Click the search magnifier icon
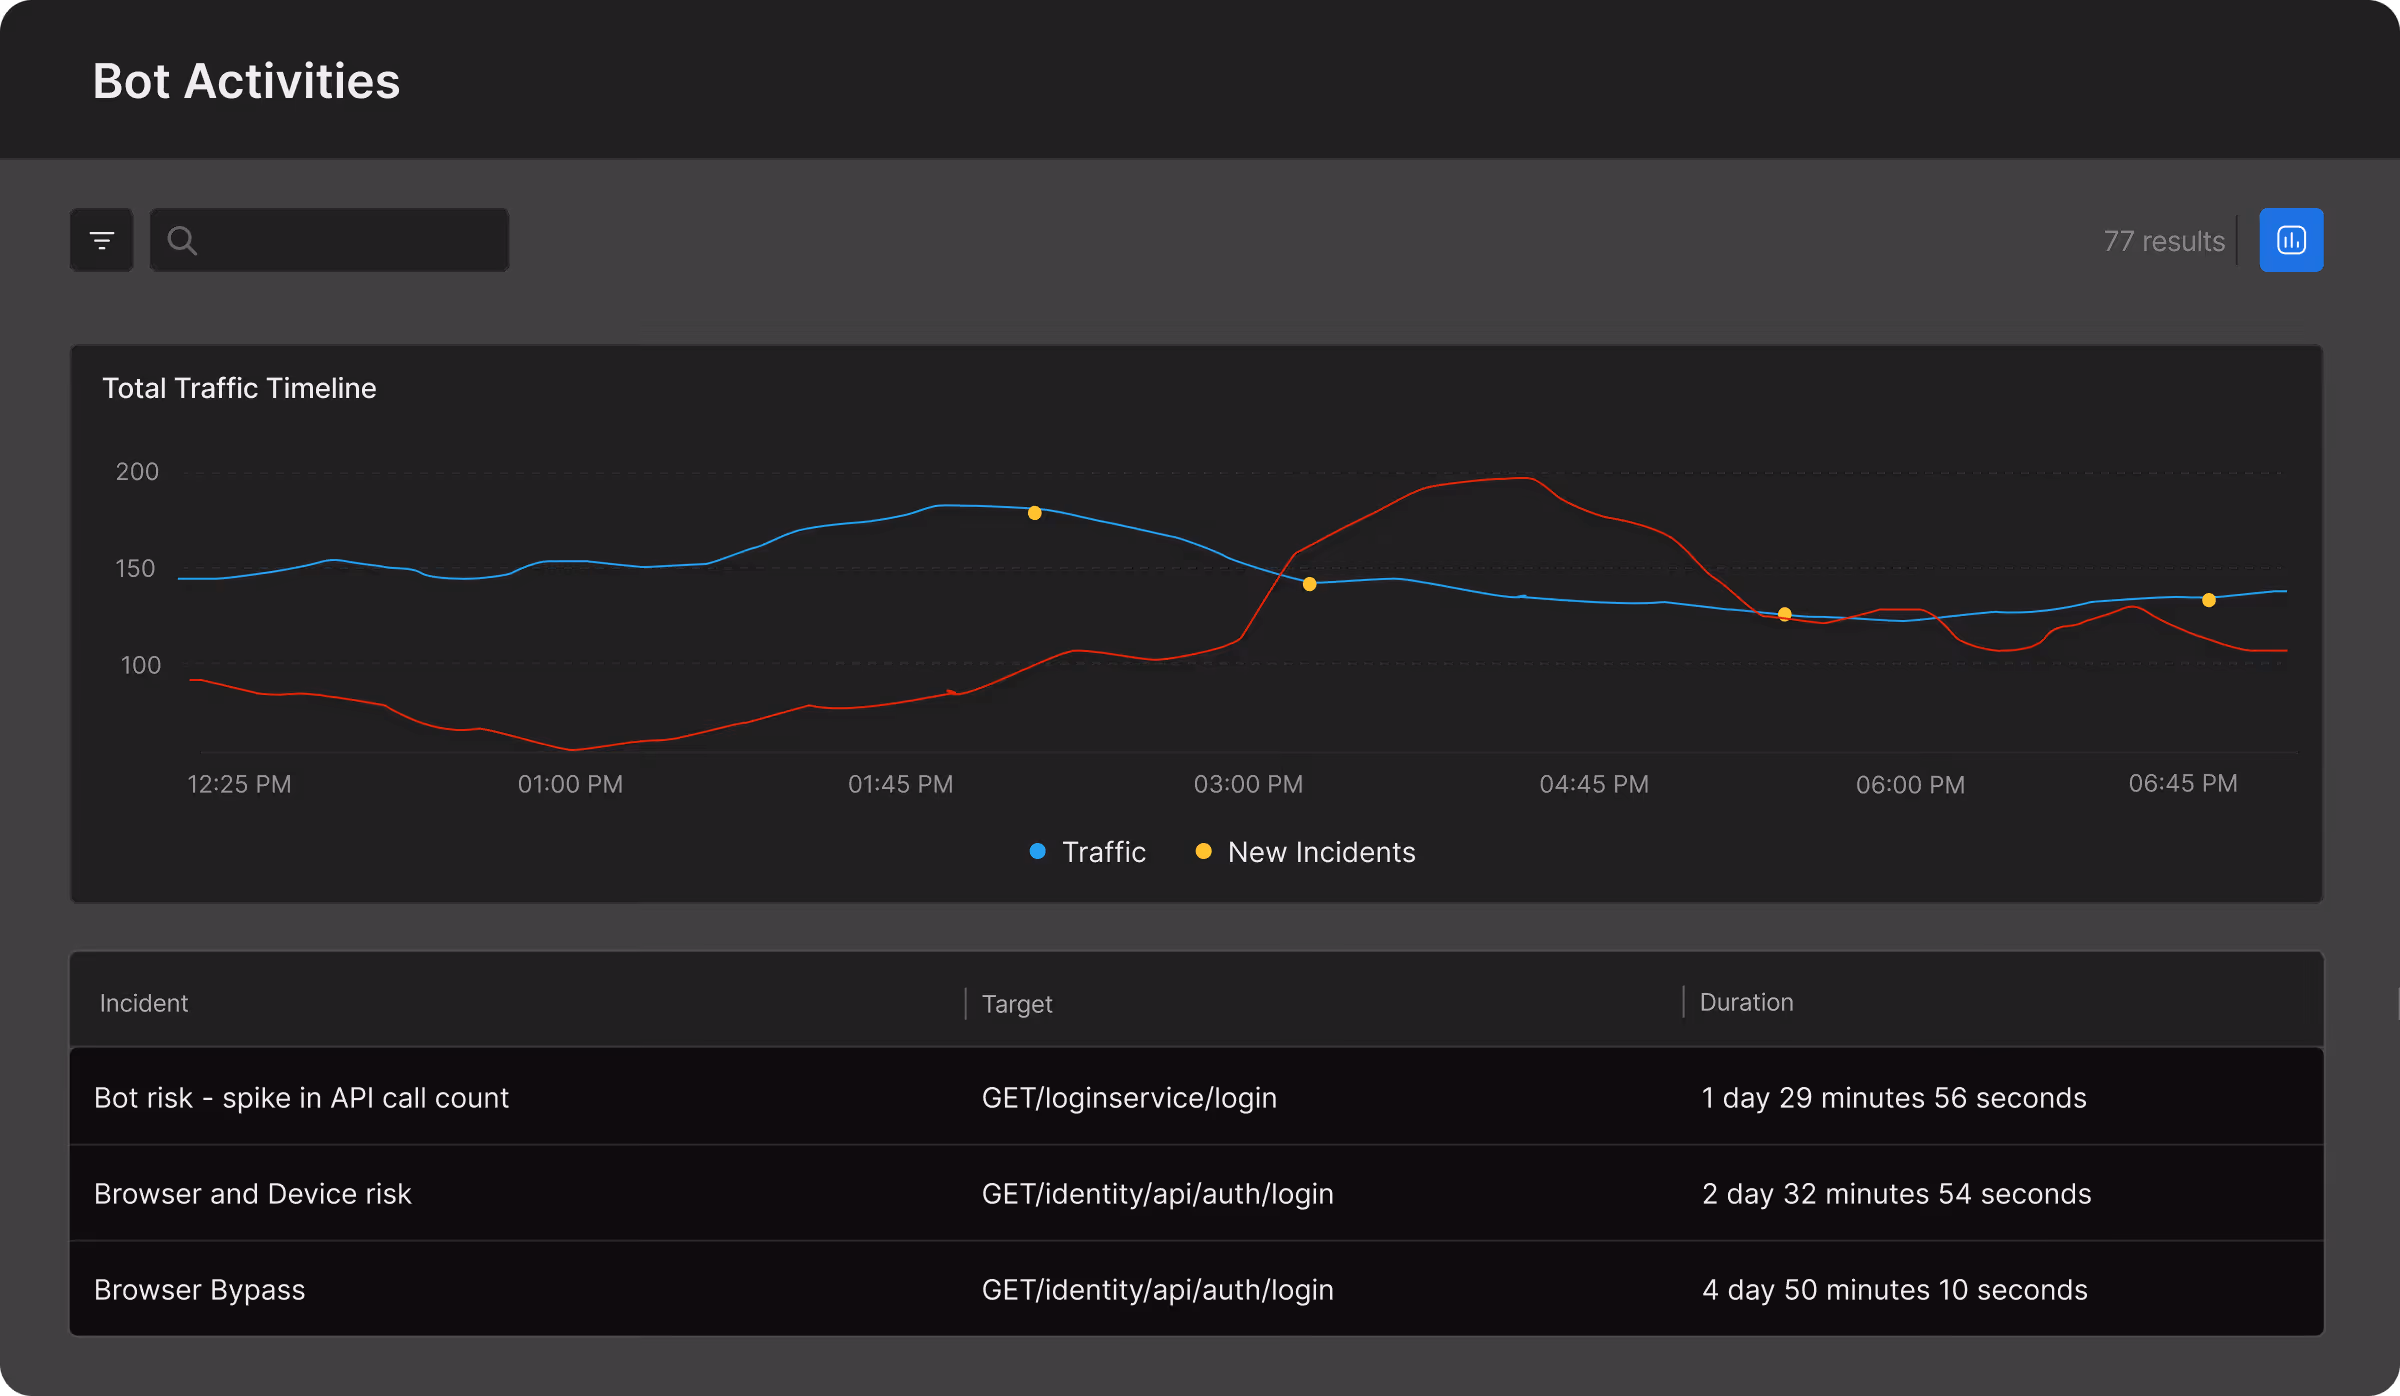Screen dimensions: 2400x1396 click(x=184, y=240)
